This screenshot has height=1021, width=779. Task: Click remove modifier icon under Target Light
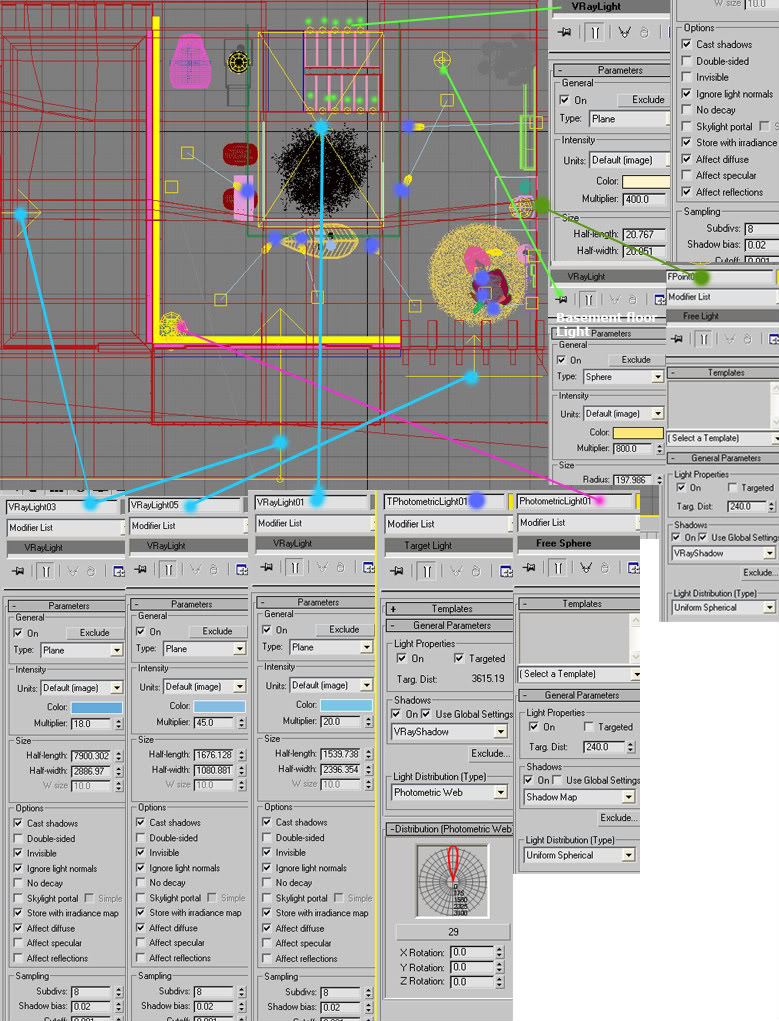475,571
